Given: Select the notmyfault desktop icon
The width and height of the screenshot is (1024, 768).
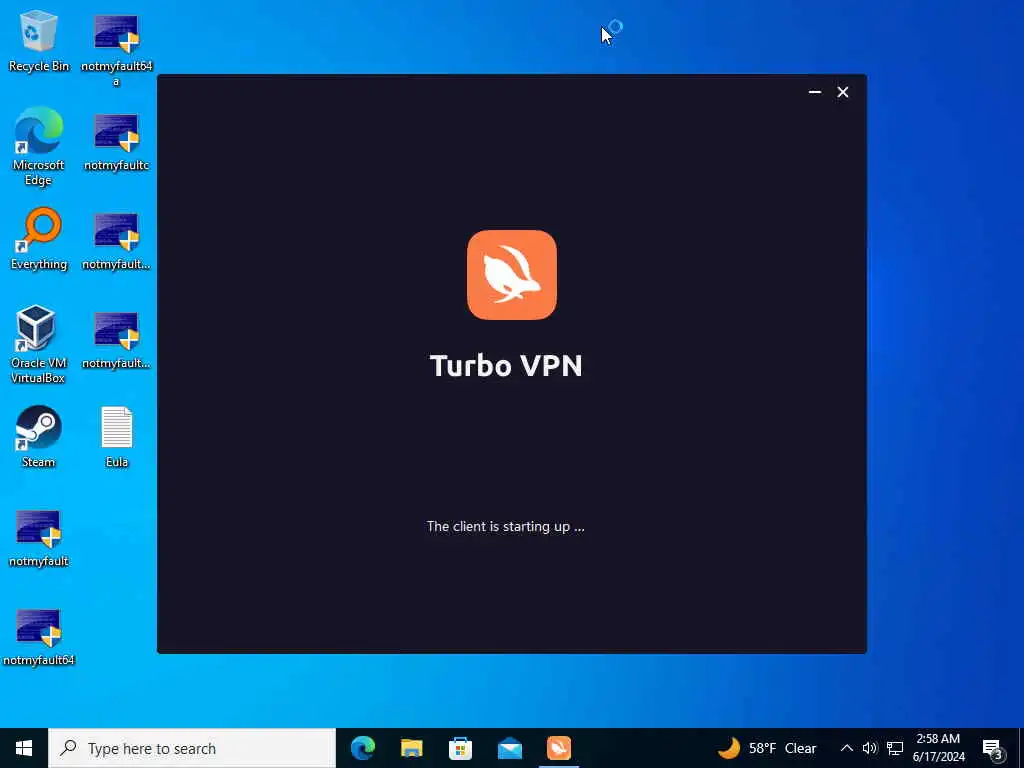Looking at the screenshot, I should tap(39, 537).
